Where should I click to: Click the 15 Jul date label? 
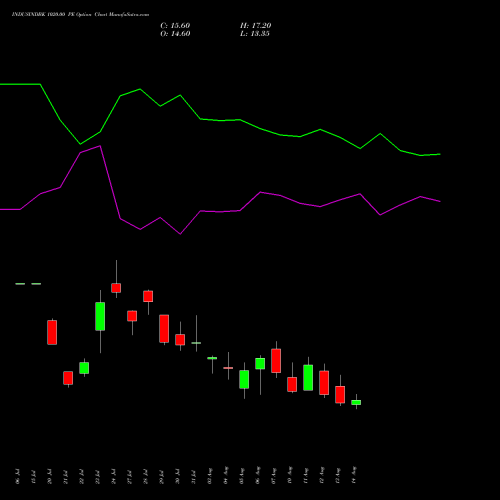(x=34, y=476)
